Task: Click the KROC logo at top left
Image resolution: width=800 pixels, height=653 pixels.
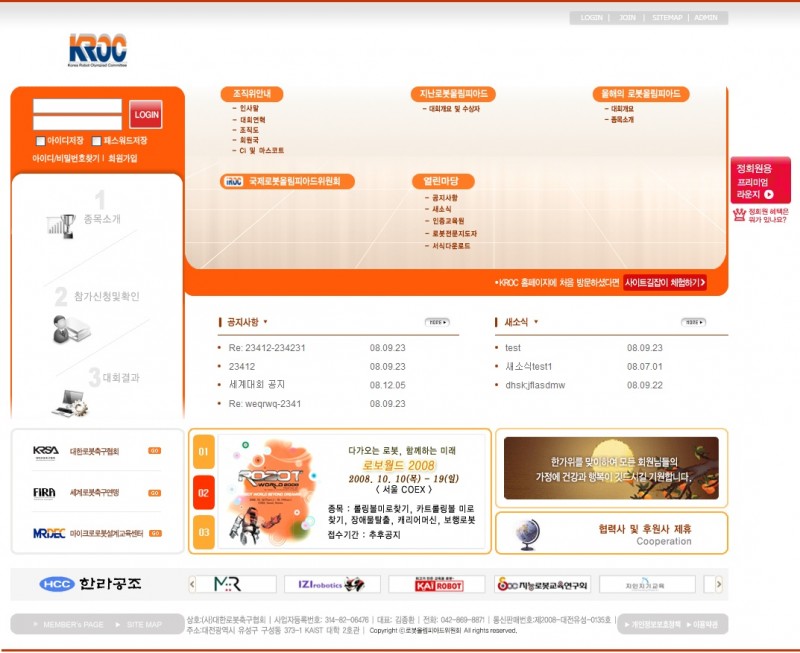Action: 97,50
